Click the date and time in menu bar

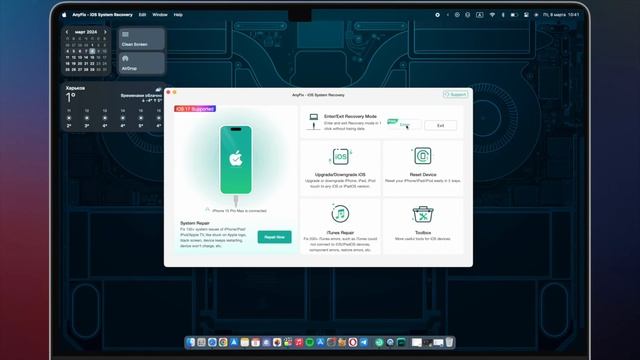[561, 15]
